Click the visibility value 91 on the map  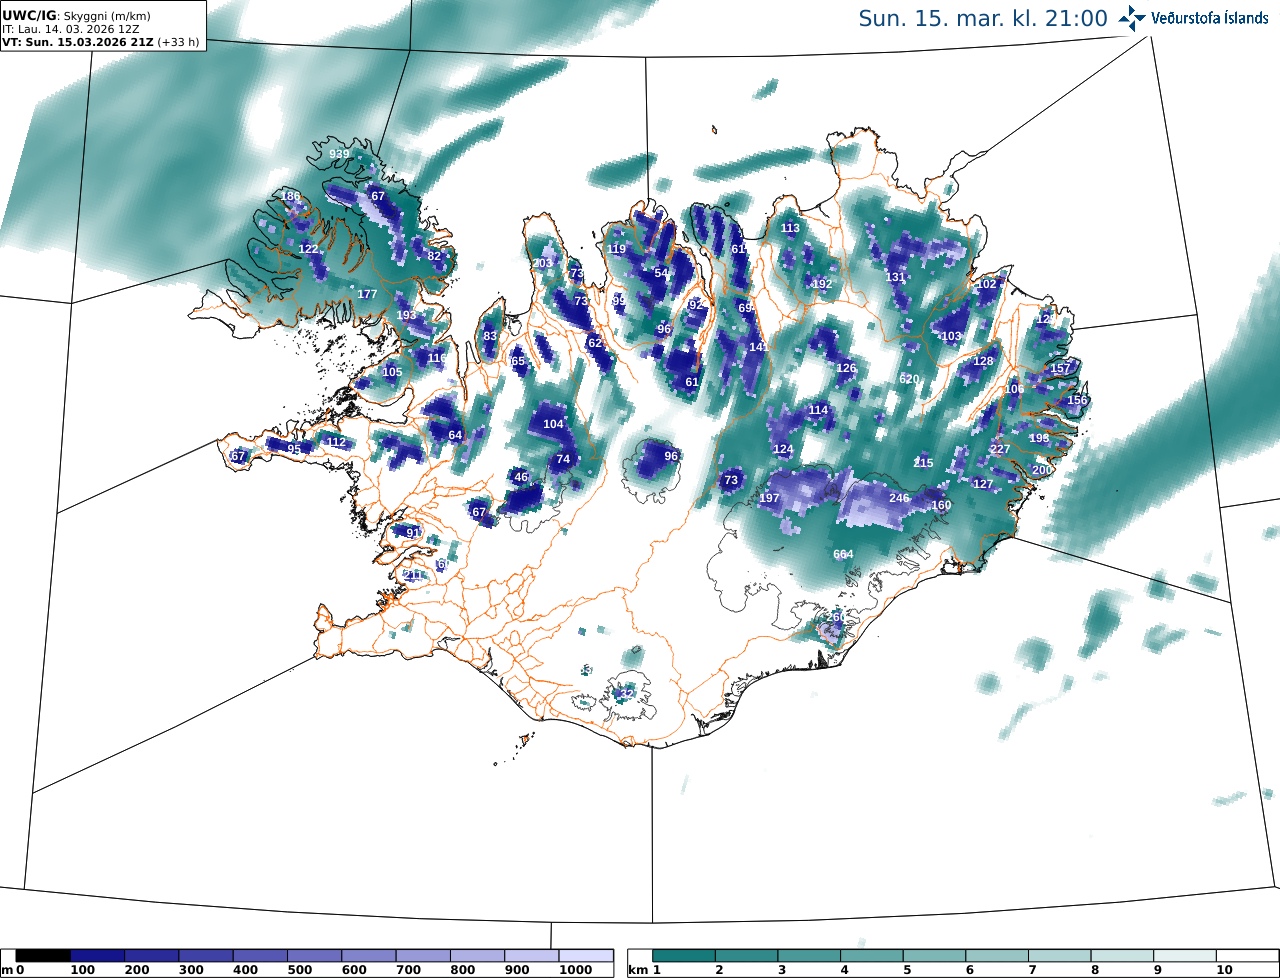(x=413, y=533)
